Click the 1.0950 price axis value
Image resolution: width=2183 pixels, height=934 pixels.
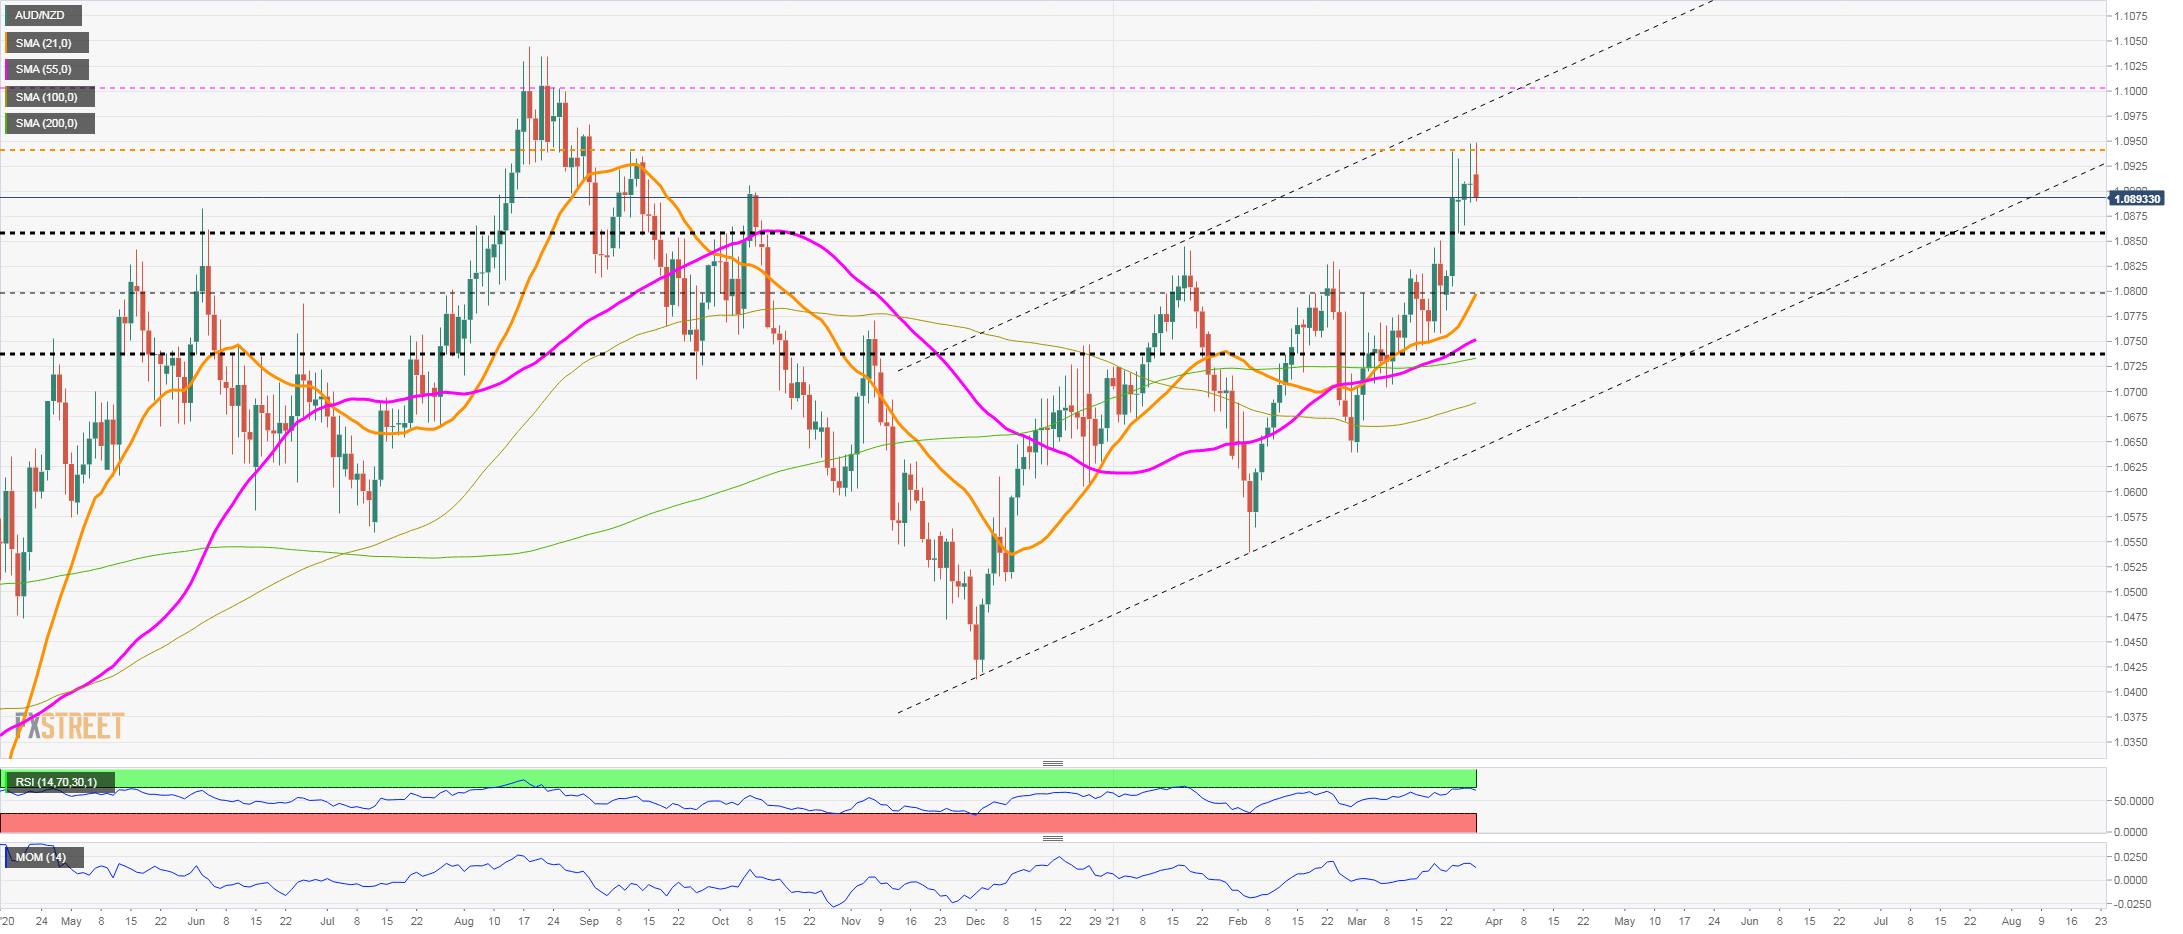[x=2129, y=141]
